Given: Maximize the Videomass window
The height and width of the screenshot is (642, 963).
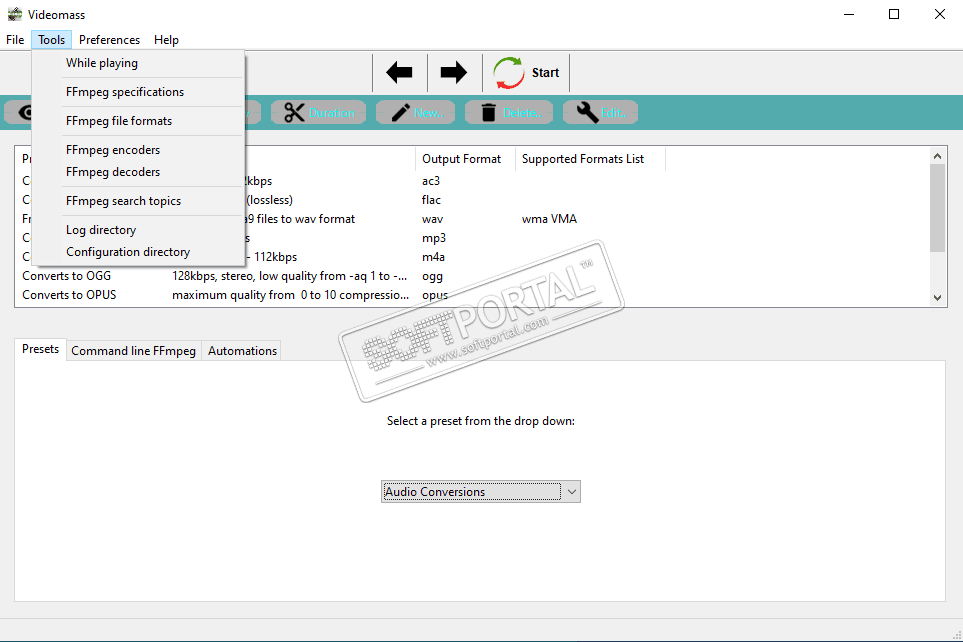Looking at the screenshot, I should pos(894,14).
